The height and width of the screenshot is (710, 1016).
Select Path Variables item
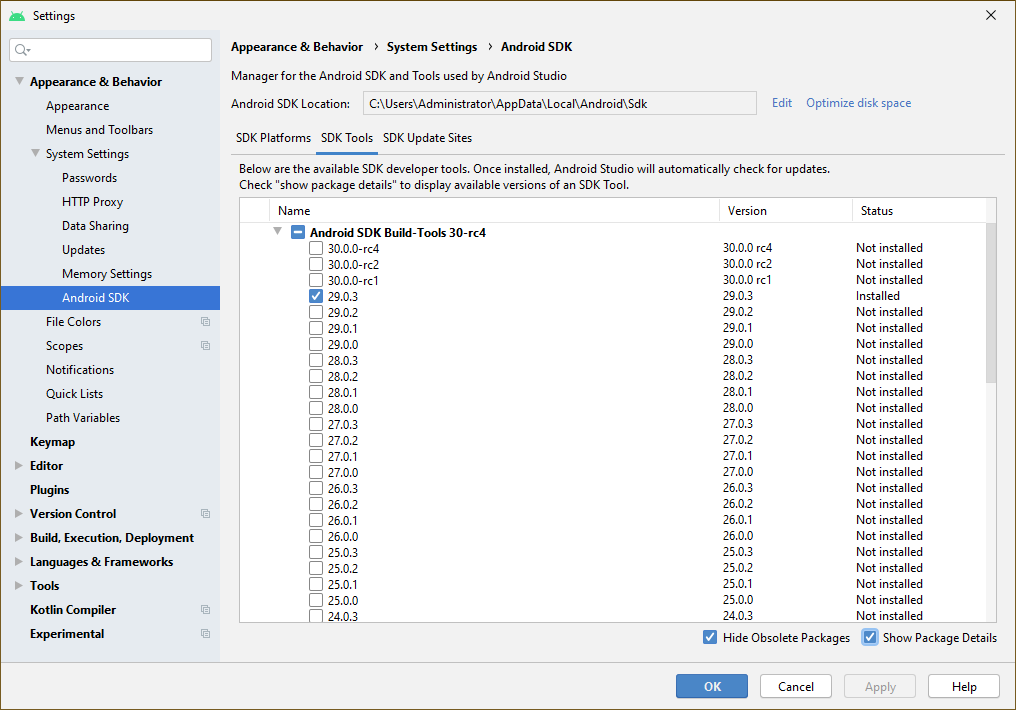coord(83,418)
